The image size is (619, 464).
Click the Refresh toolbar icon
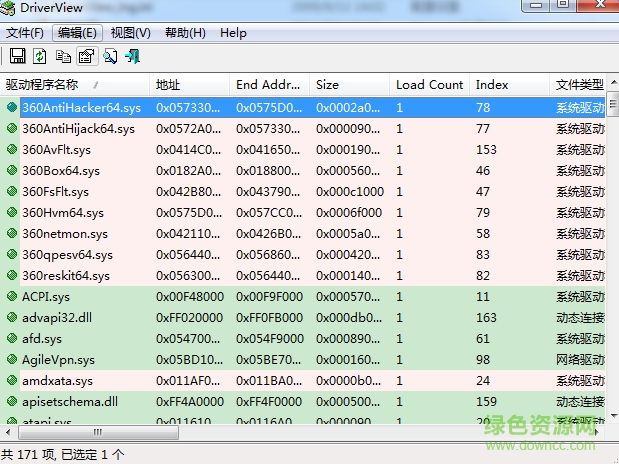pos(40,56)
